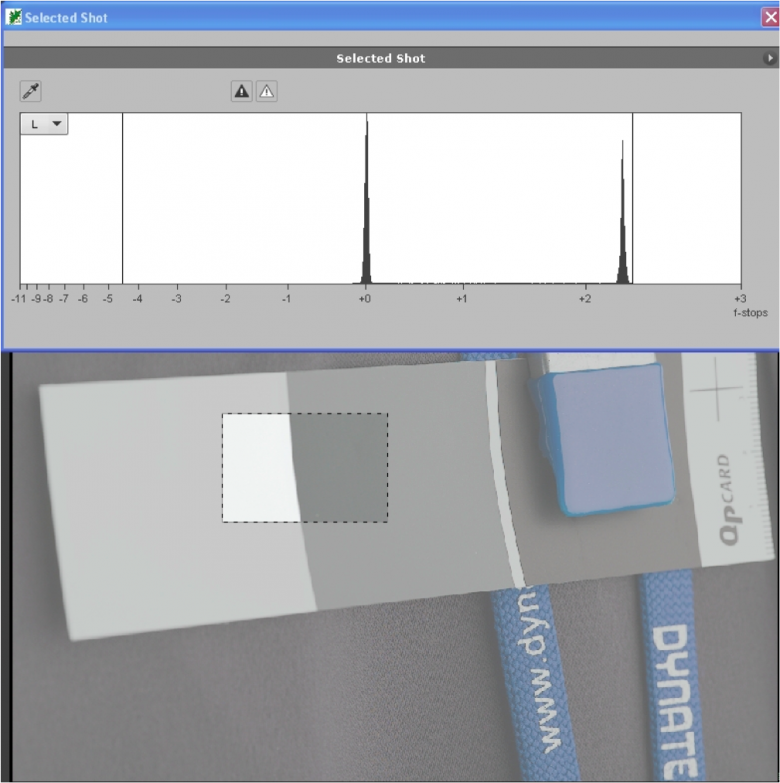780x783 pixels.
Task: Click the +1 axis label
Action: pos(461,299)
